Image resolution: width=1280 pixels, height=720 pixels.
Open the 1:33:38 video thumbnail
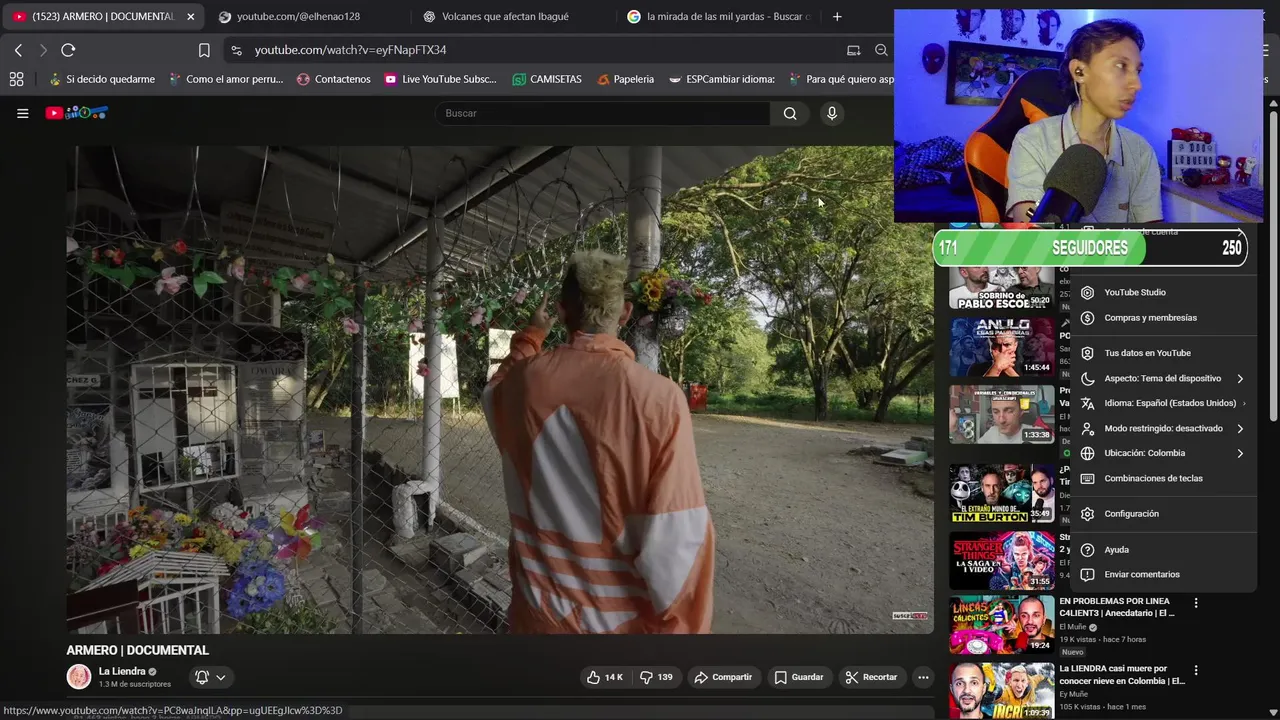pos(1001,414)
